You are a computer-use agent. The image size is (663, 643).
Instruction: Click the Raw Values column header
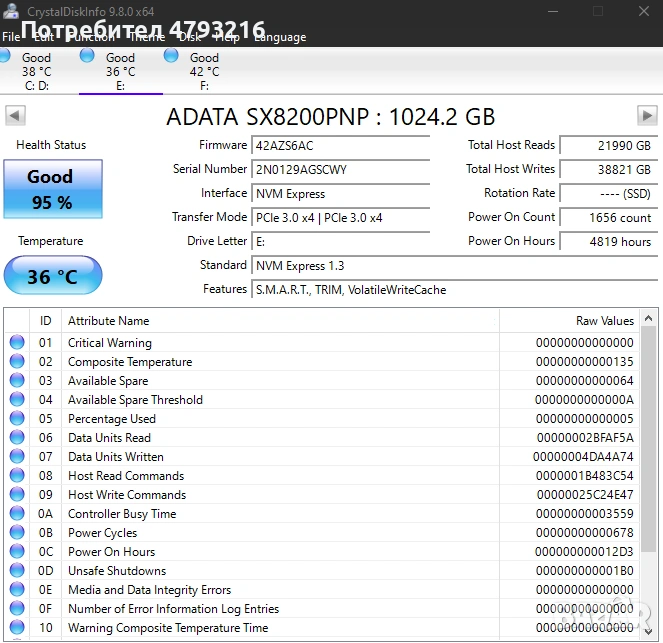tap(604, 321)
